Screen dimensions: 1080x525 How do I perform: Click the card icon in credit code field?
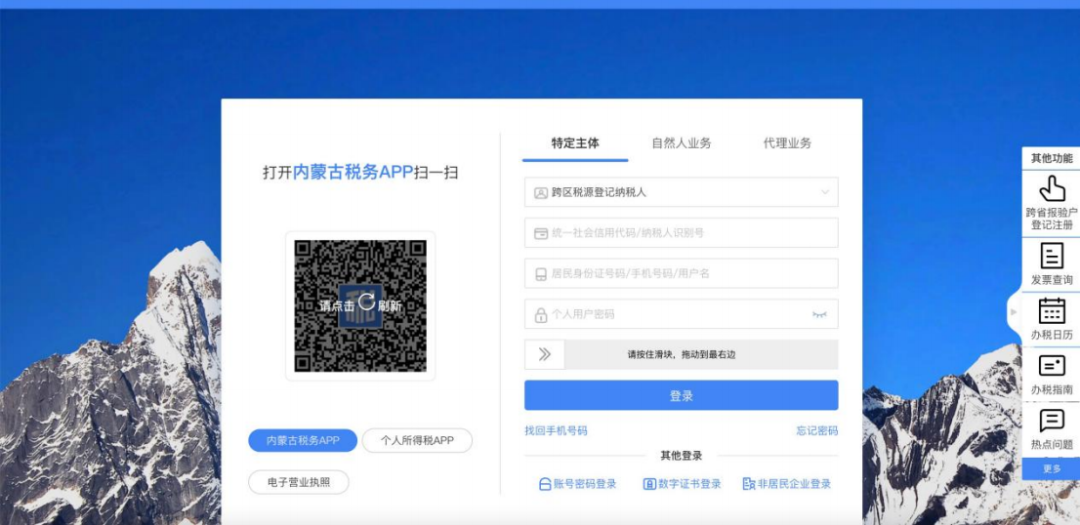(541, 234)
